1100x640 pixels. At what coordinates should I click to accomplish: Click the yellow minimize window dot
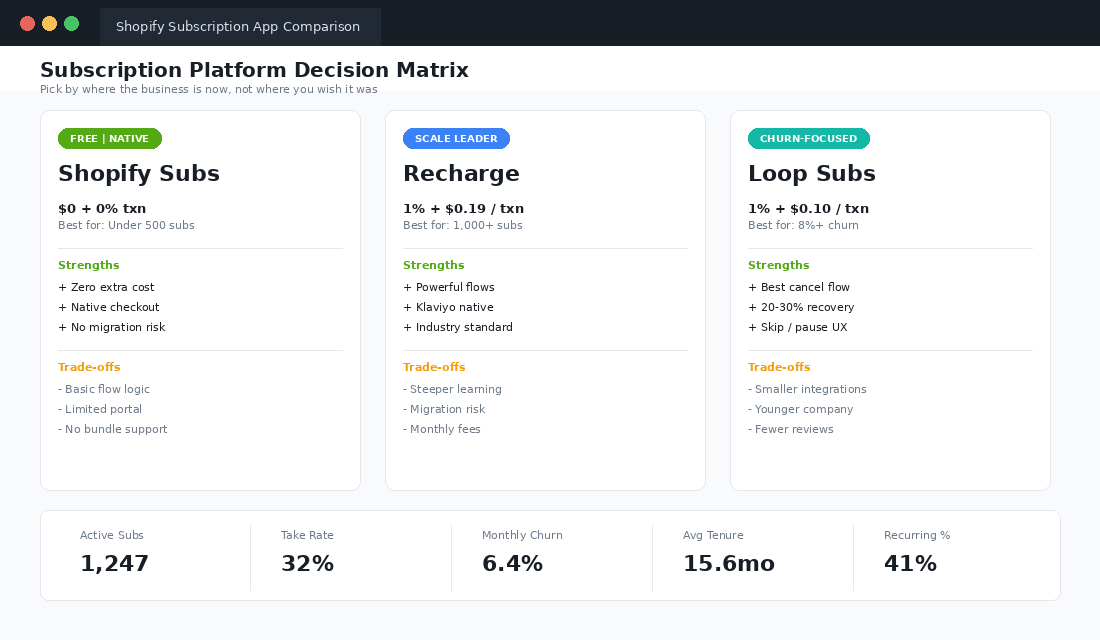coord(49,24)
